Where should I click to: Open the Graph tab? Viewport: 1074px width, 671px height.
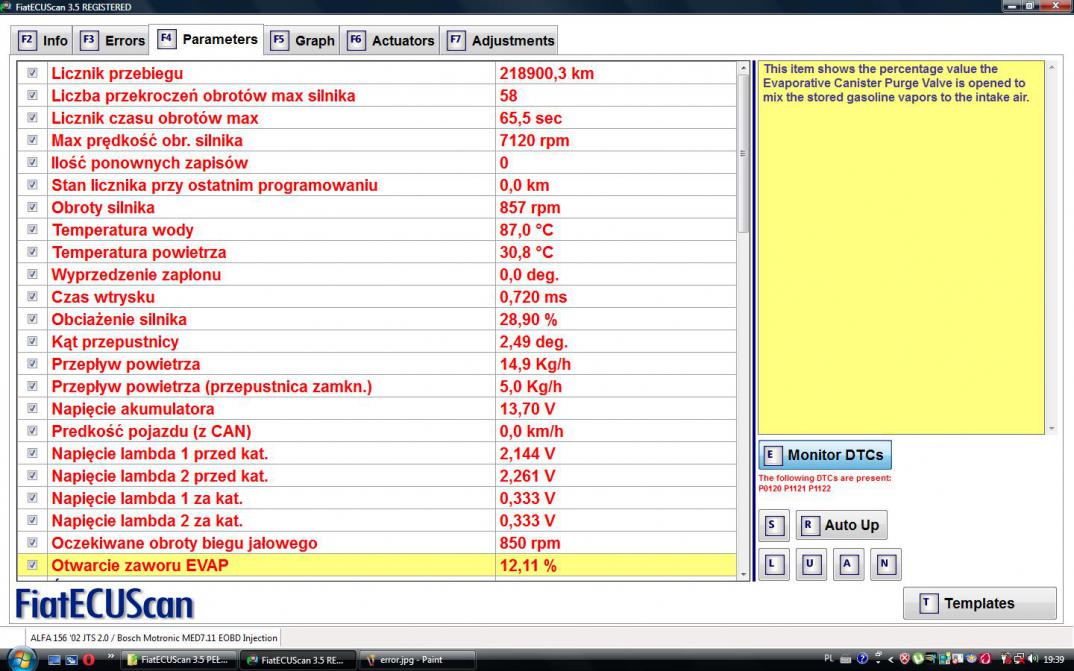[304, 41]
